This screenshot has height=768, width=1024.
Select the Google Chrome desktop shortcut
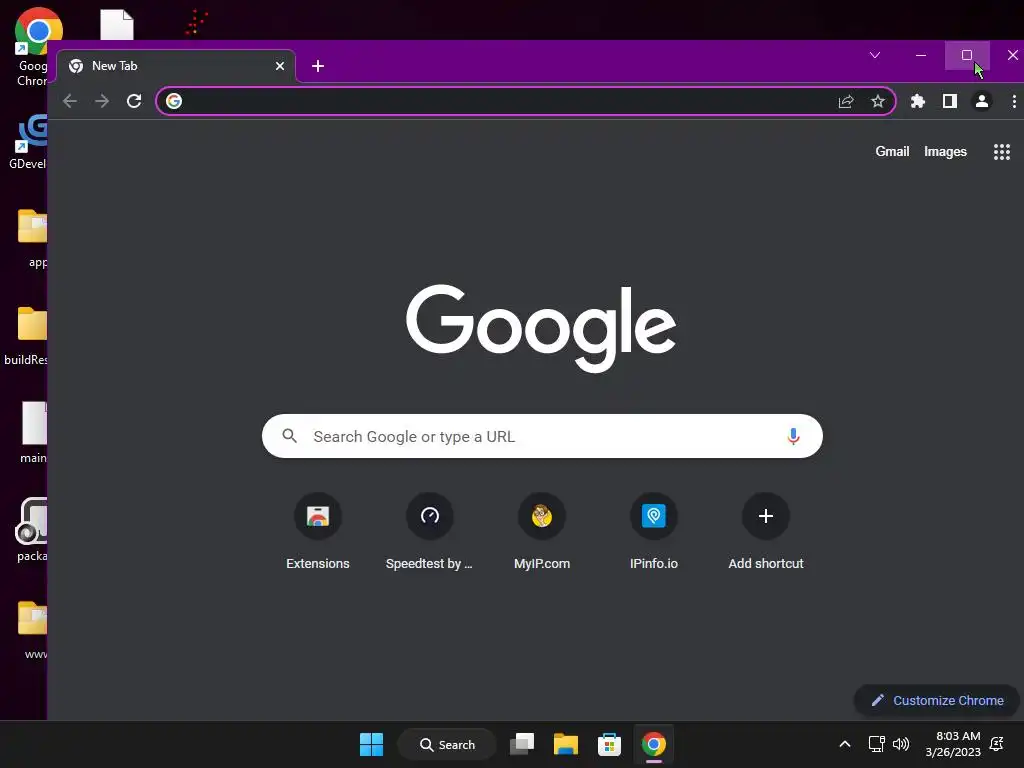click(33, 48)
